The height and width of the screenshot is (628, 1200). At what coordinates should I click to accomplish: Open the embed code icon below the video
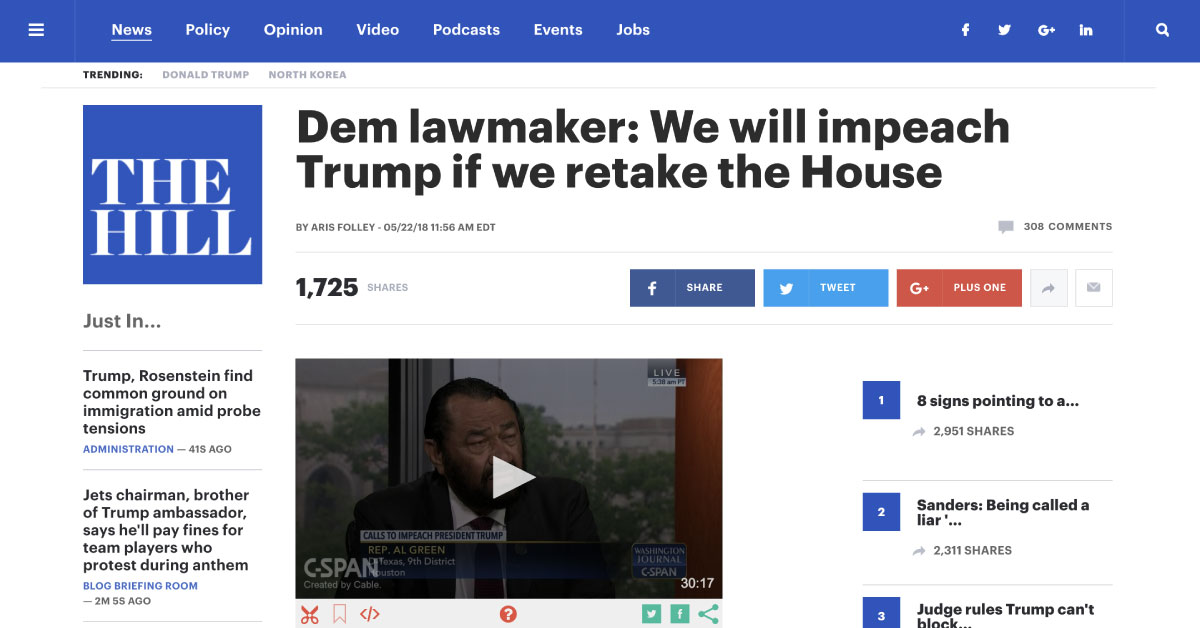tap(369, 615)
